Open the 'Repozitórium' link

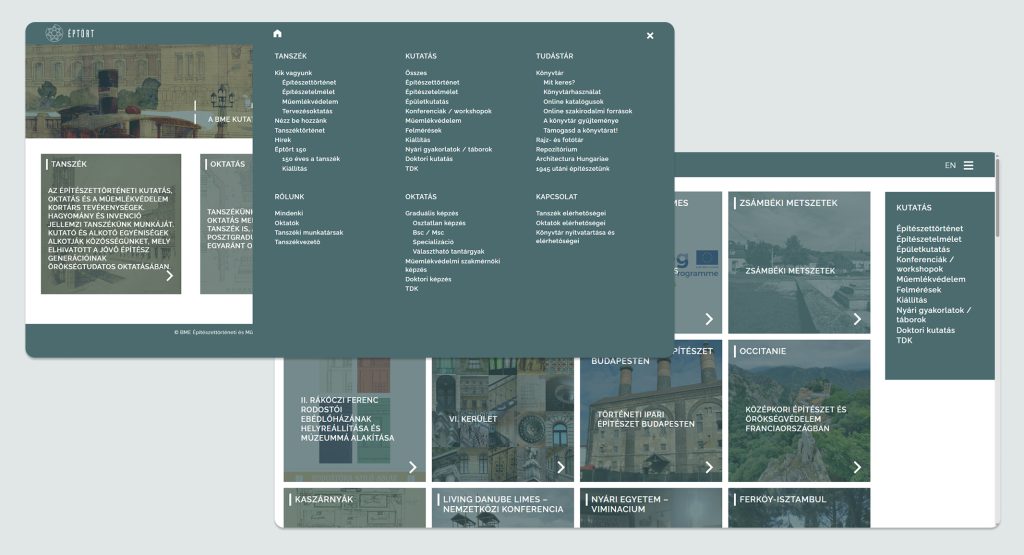(556, 149)
